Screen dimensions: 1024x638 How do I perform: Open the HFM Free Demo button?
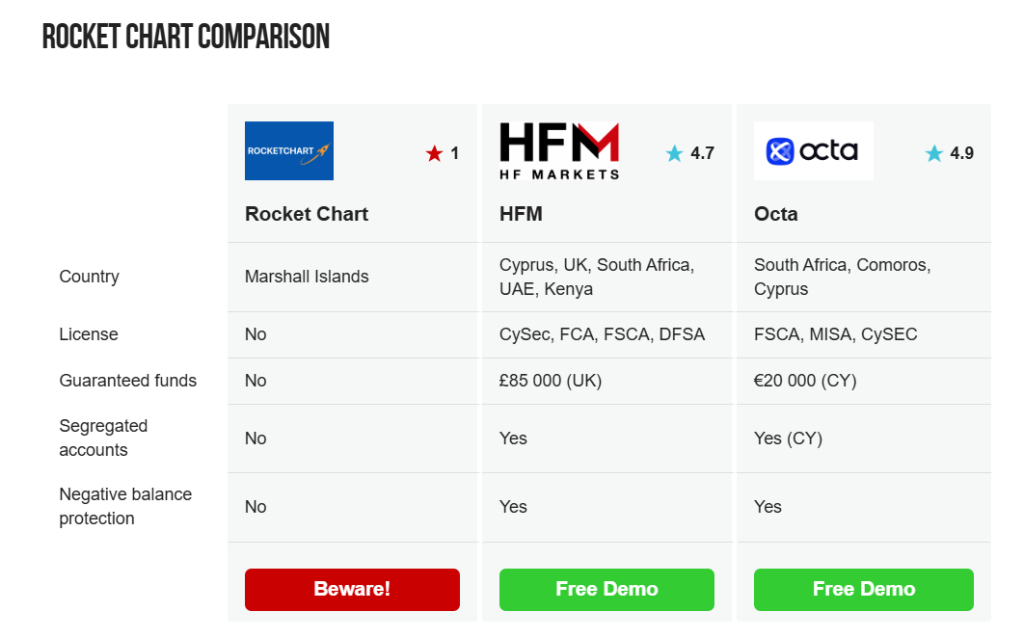point(607,589)
